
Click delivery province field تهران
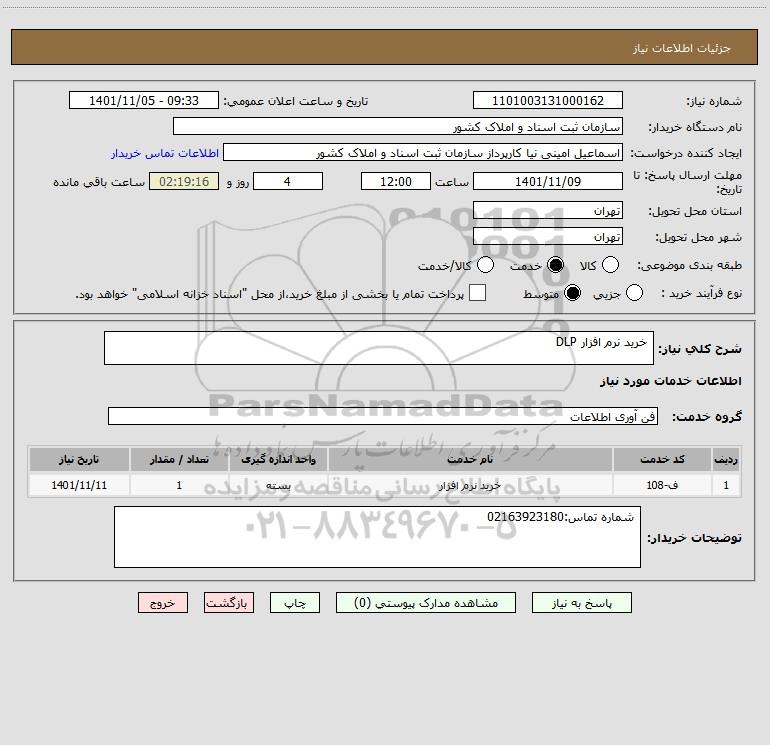(548, 210)
